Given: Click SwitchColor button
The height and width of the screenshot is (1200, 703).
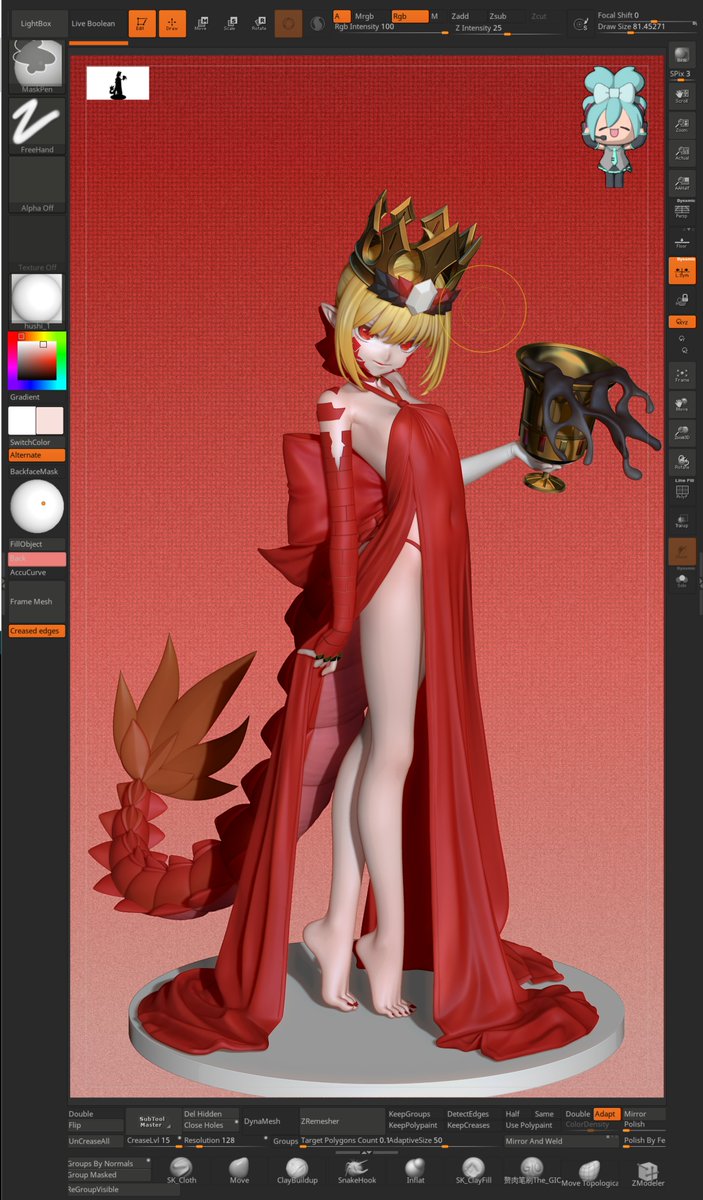Looking at the screenshot, I should [37, 442].
